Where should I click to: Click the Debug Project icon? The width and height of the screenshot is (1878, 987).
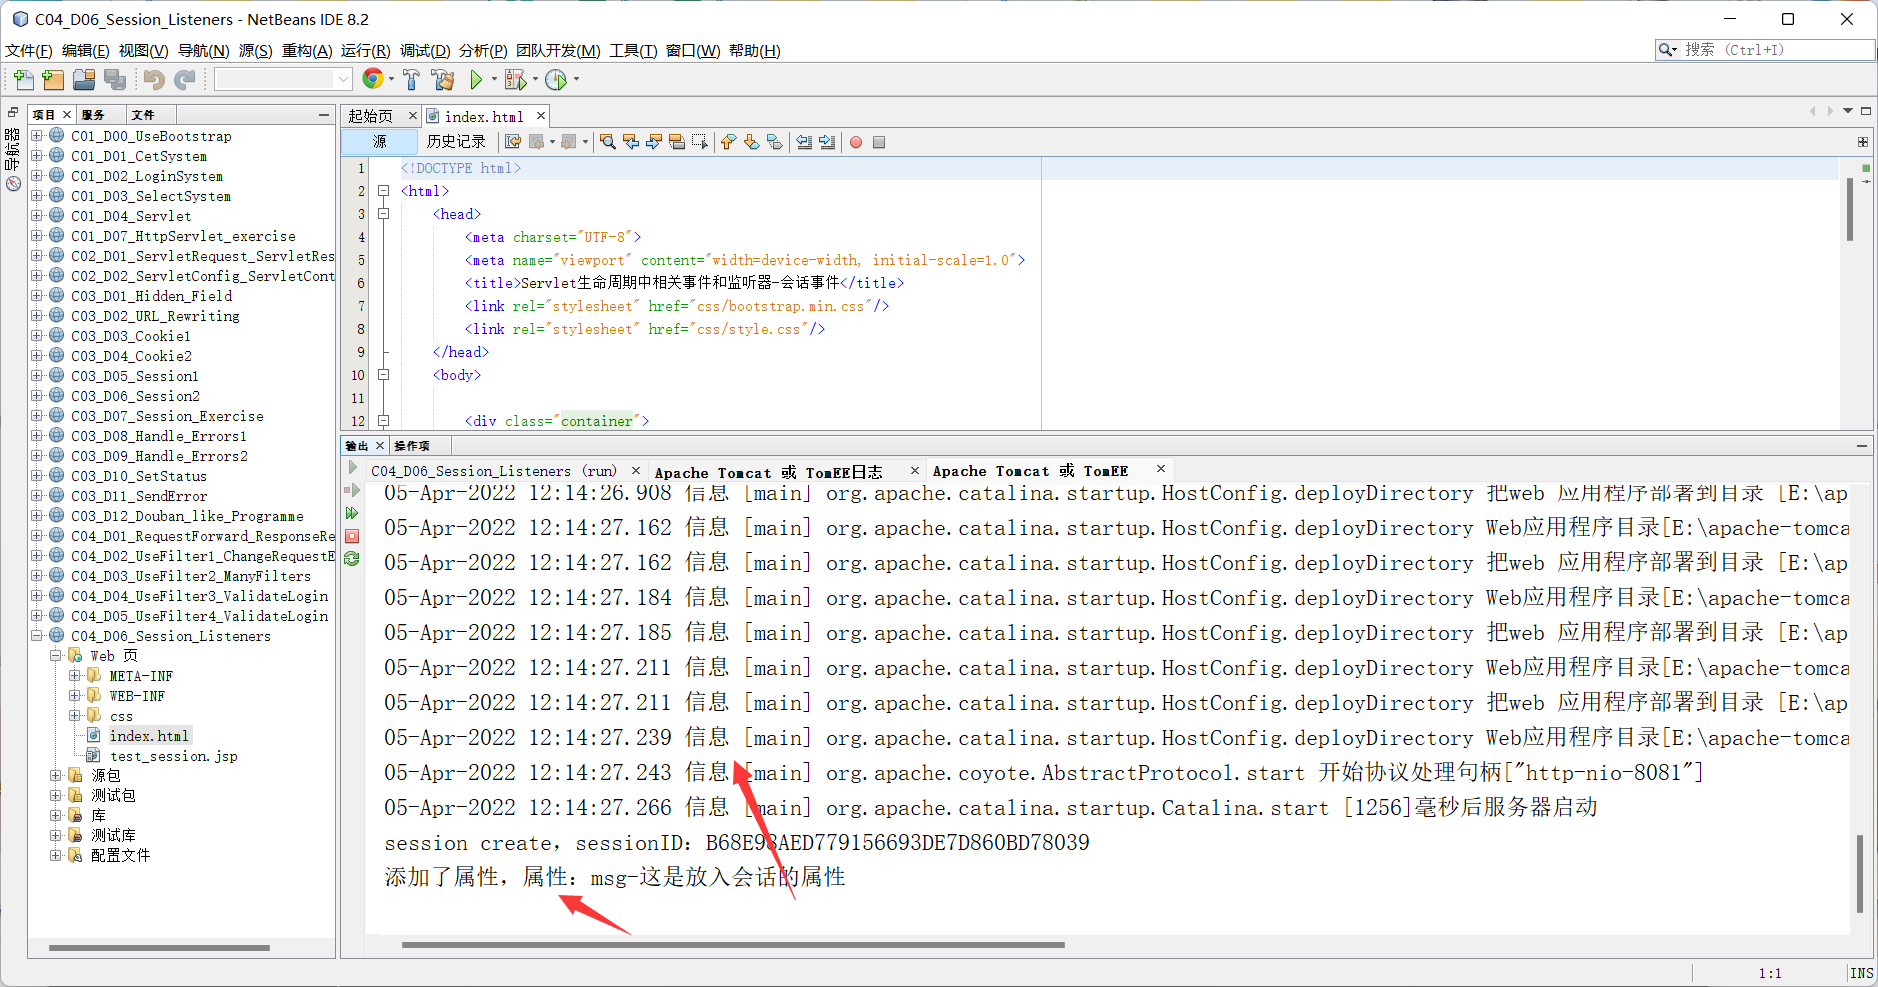[515, 79]
